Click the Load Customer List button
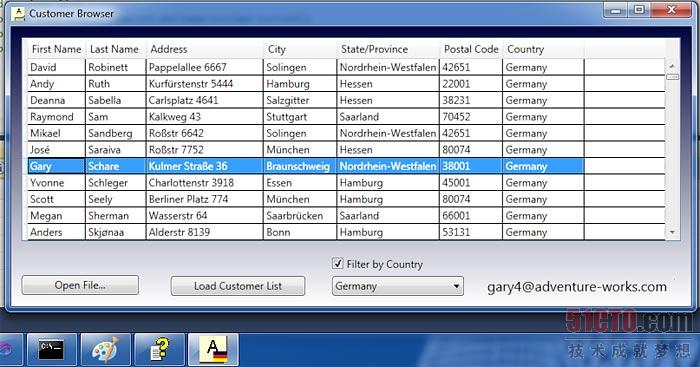Screen dimensions: 700x367 point(238,286)
